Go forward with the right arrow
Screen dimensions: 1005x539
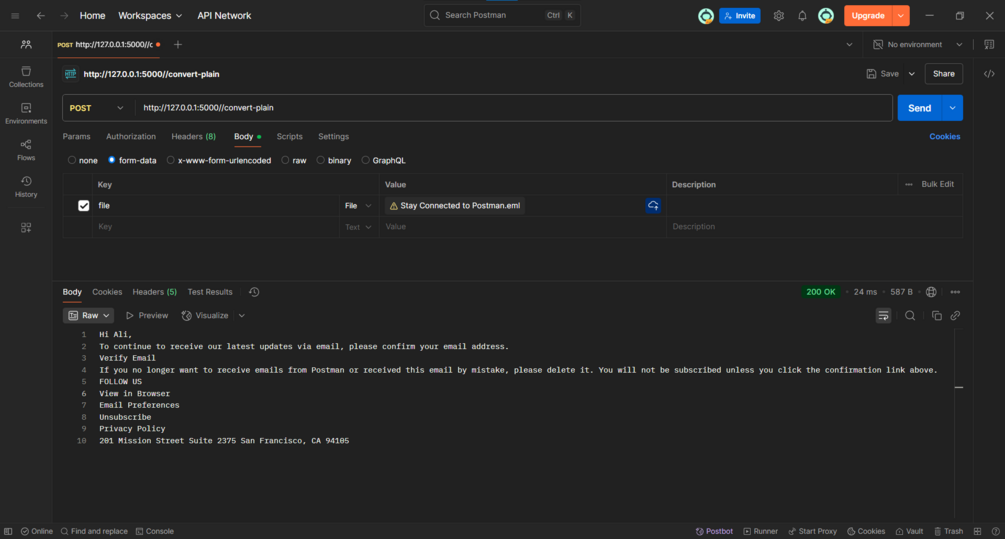pos(64,15)
